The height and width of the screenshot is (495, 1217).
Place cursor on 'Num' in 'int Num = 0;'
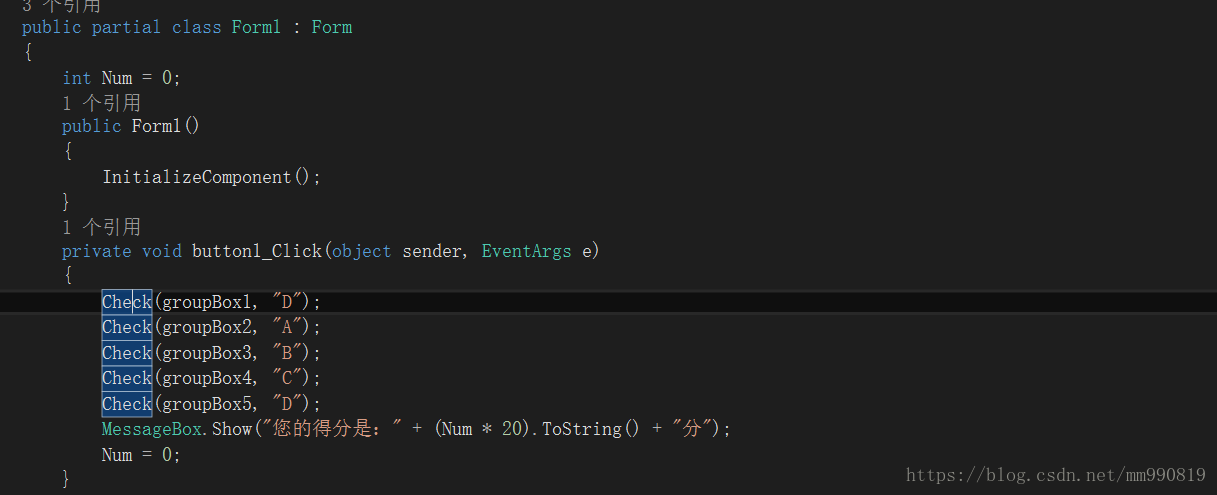point(117,78)
